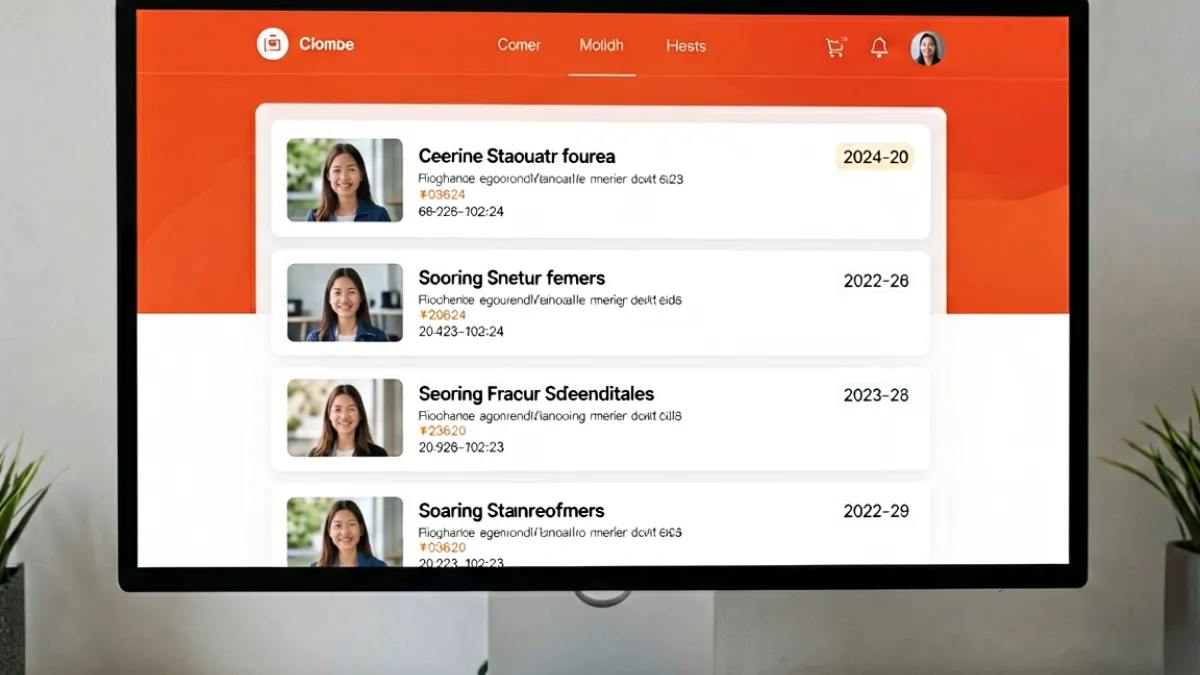Click the photo in Seoring Fracur Sdeenditales card
The width and height of the screenshot is (1200, 675).
345,418
